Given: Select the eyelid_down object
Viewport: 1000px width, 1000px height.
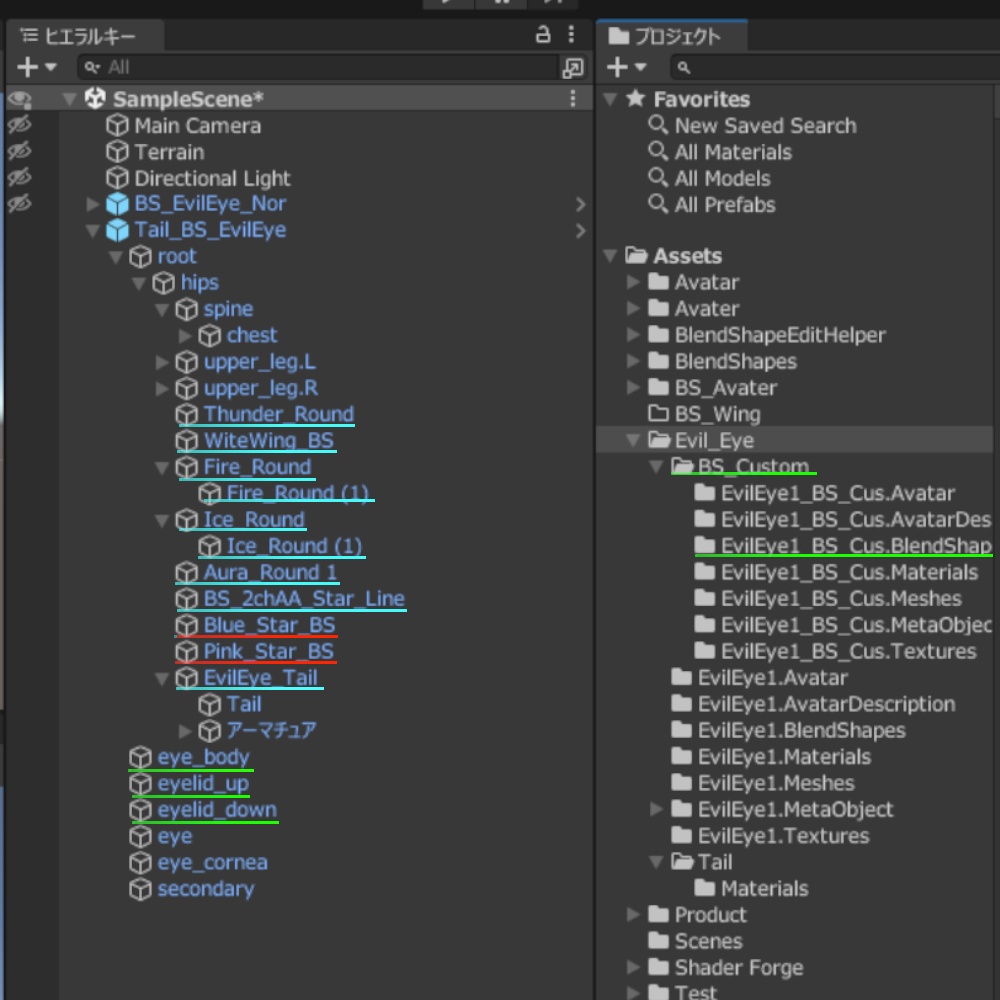Looking at the screenshot, I should pyautogui.click(x=217, y=809).
